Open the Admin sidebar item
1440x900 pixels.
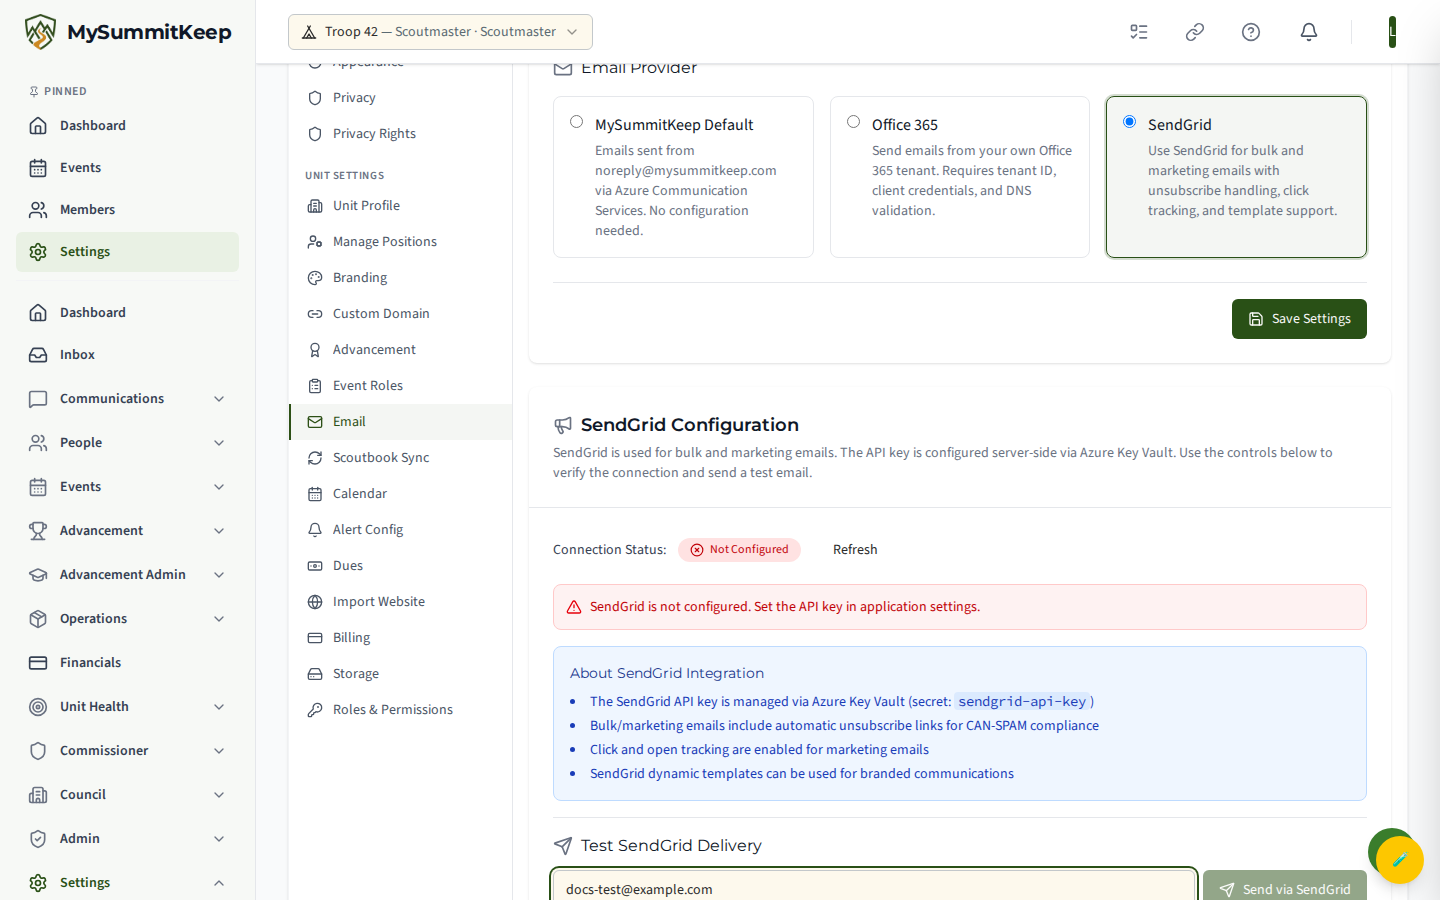[x=127, y=839]
